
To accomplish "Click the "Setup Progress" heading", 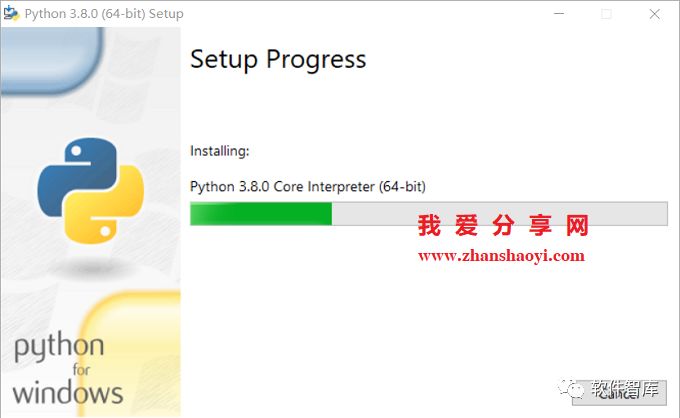I will pyautogui.click(x=278, y=59).
